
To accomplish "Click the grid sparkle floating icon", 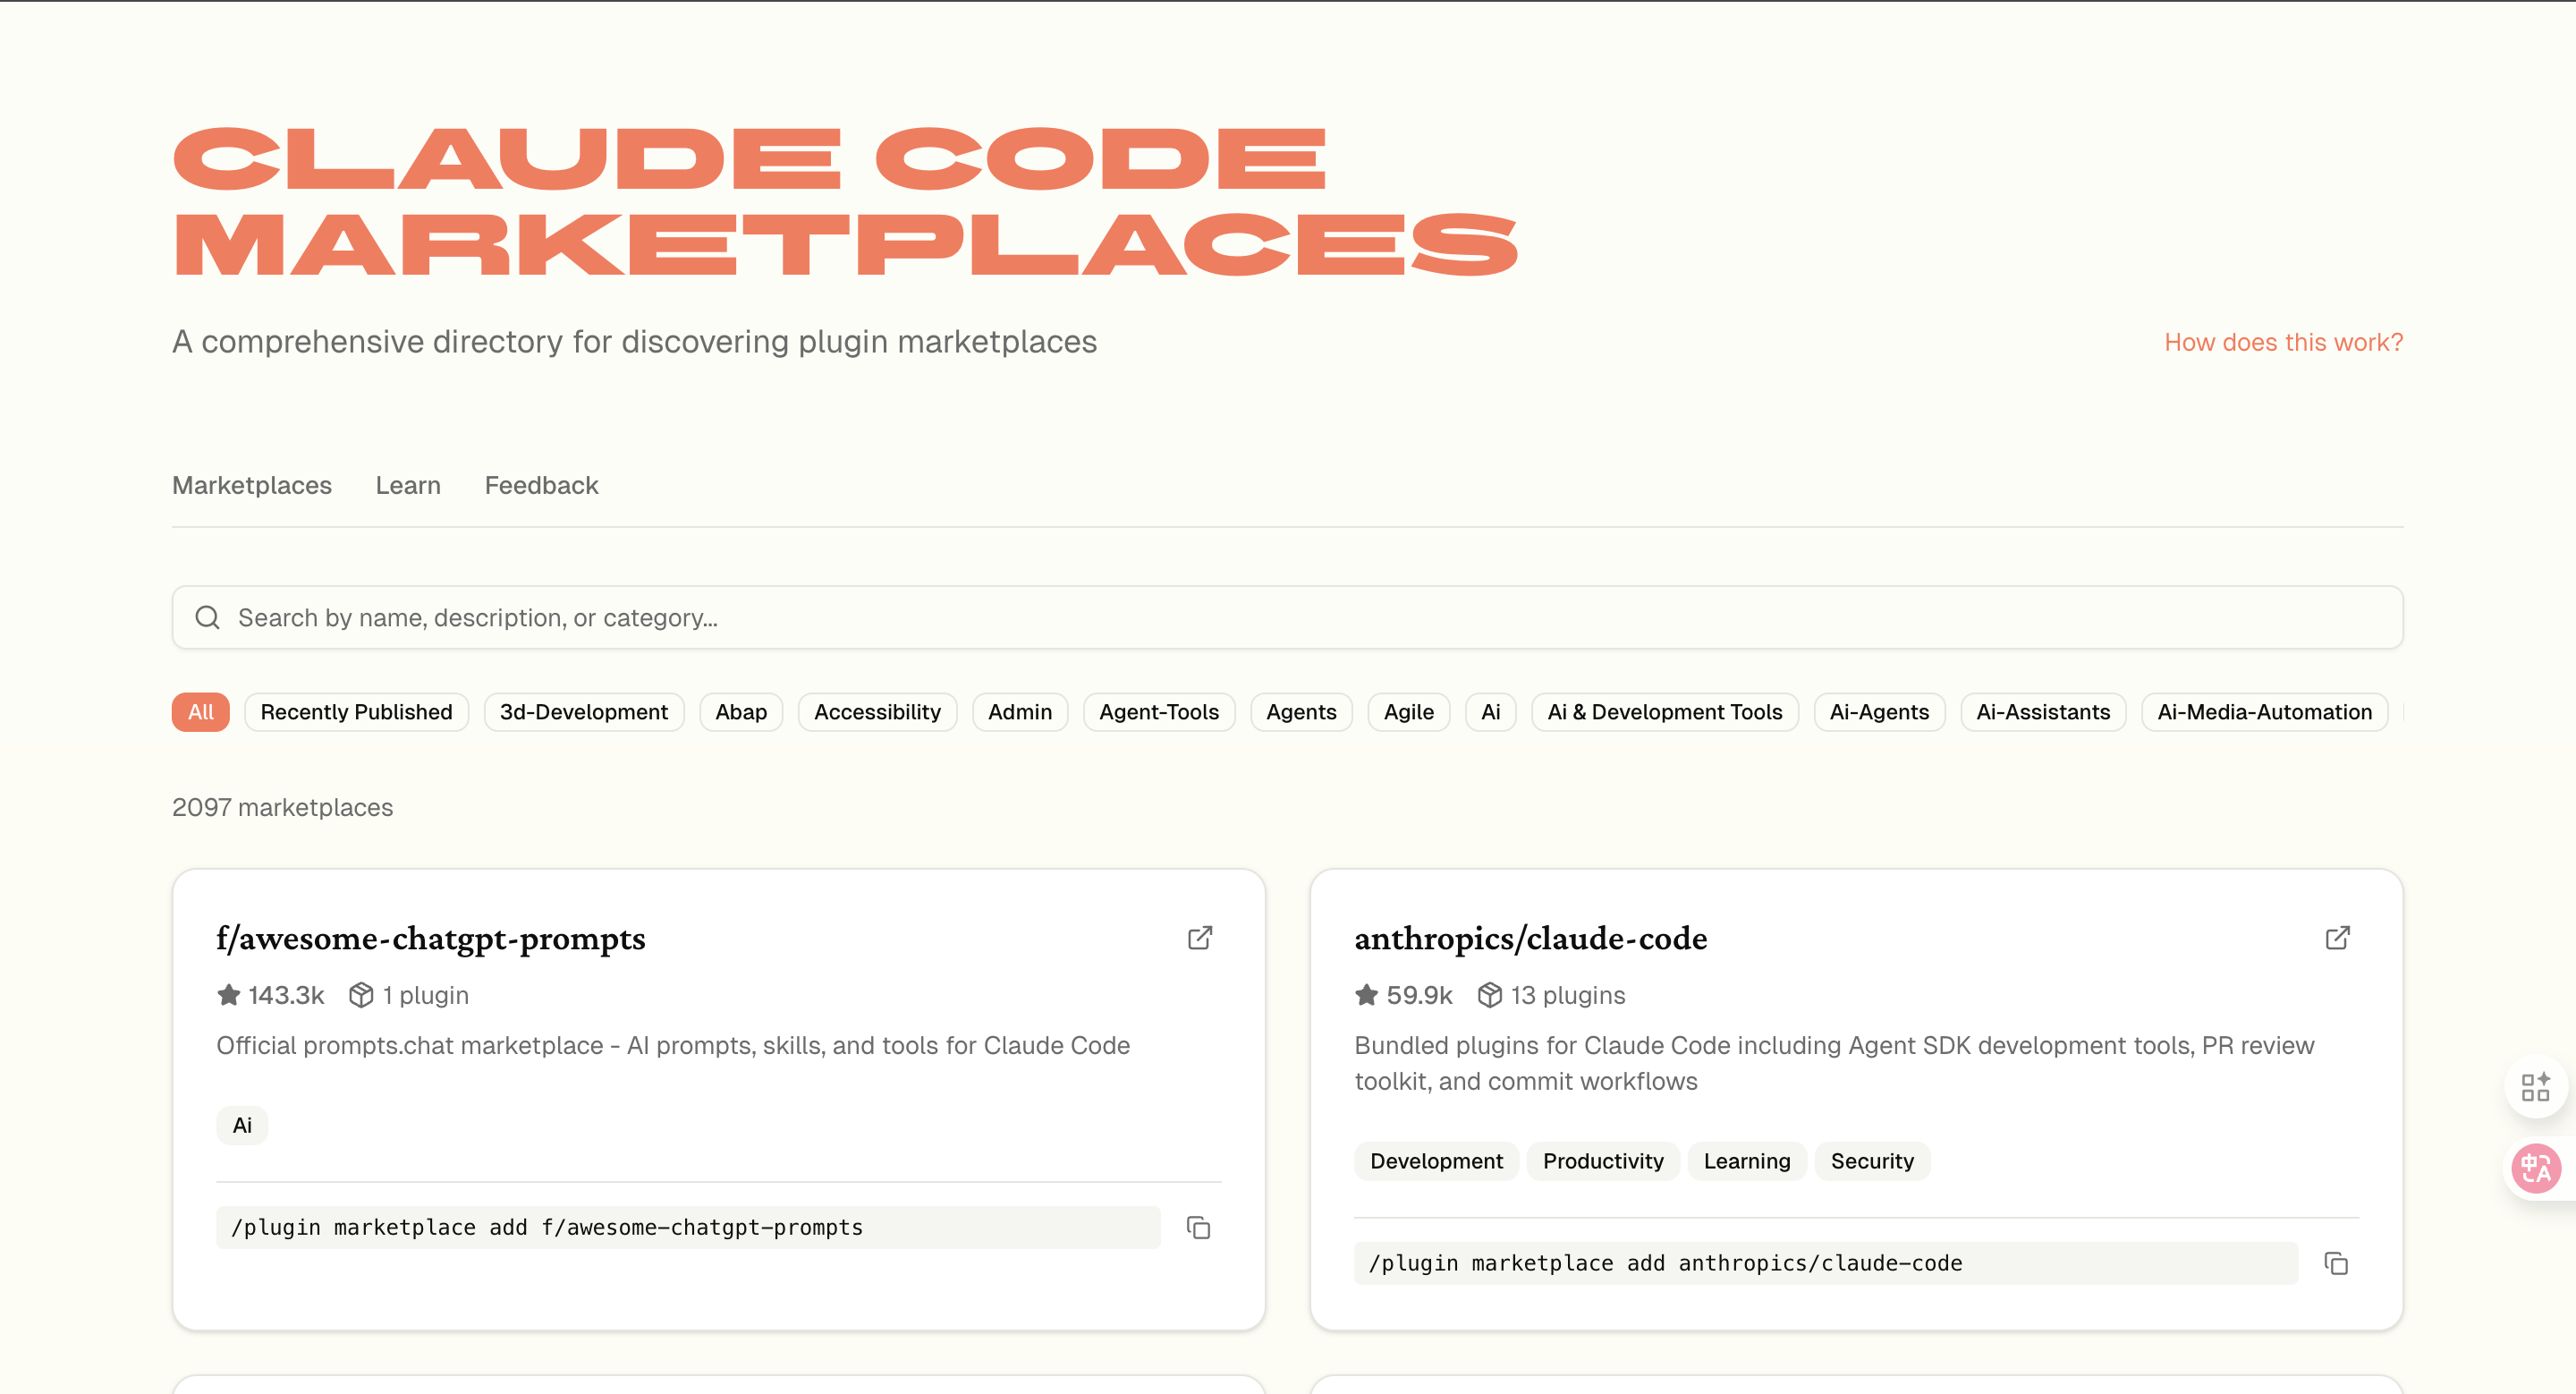I will tap(2536, 1087).
